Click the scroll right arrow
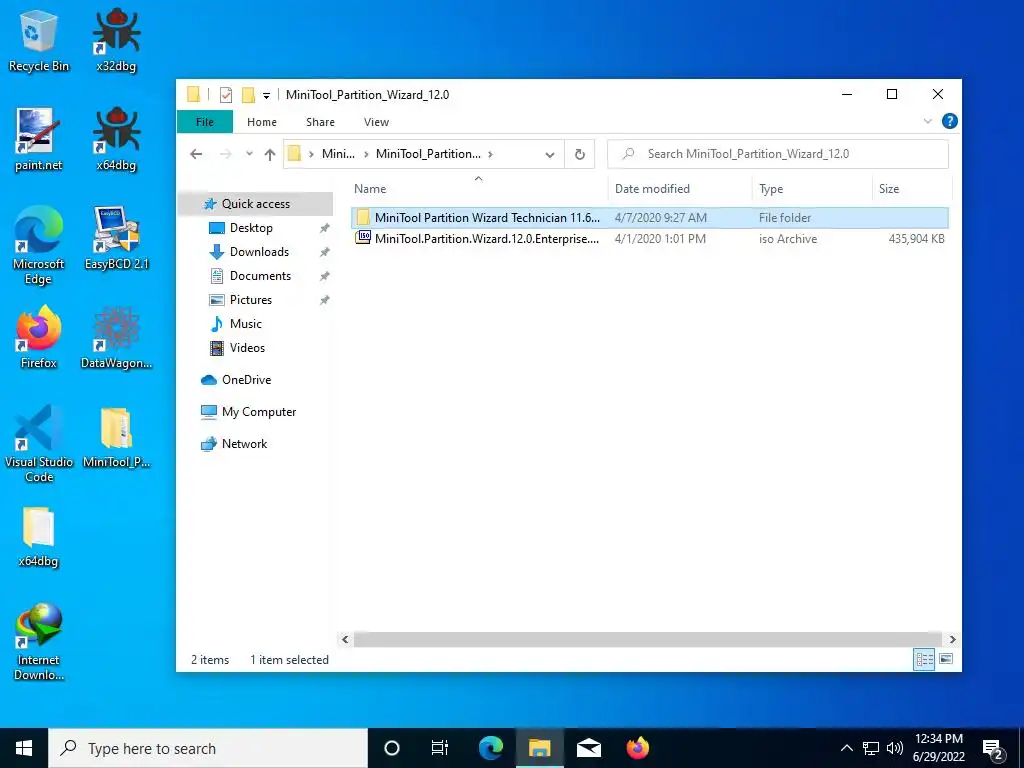The image size is (1024, 768). (x=952, y=639)
